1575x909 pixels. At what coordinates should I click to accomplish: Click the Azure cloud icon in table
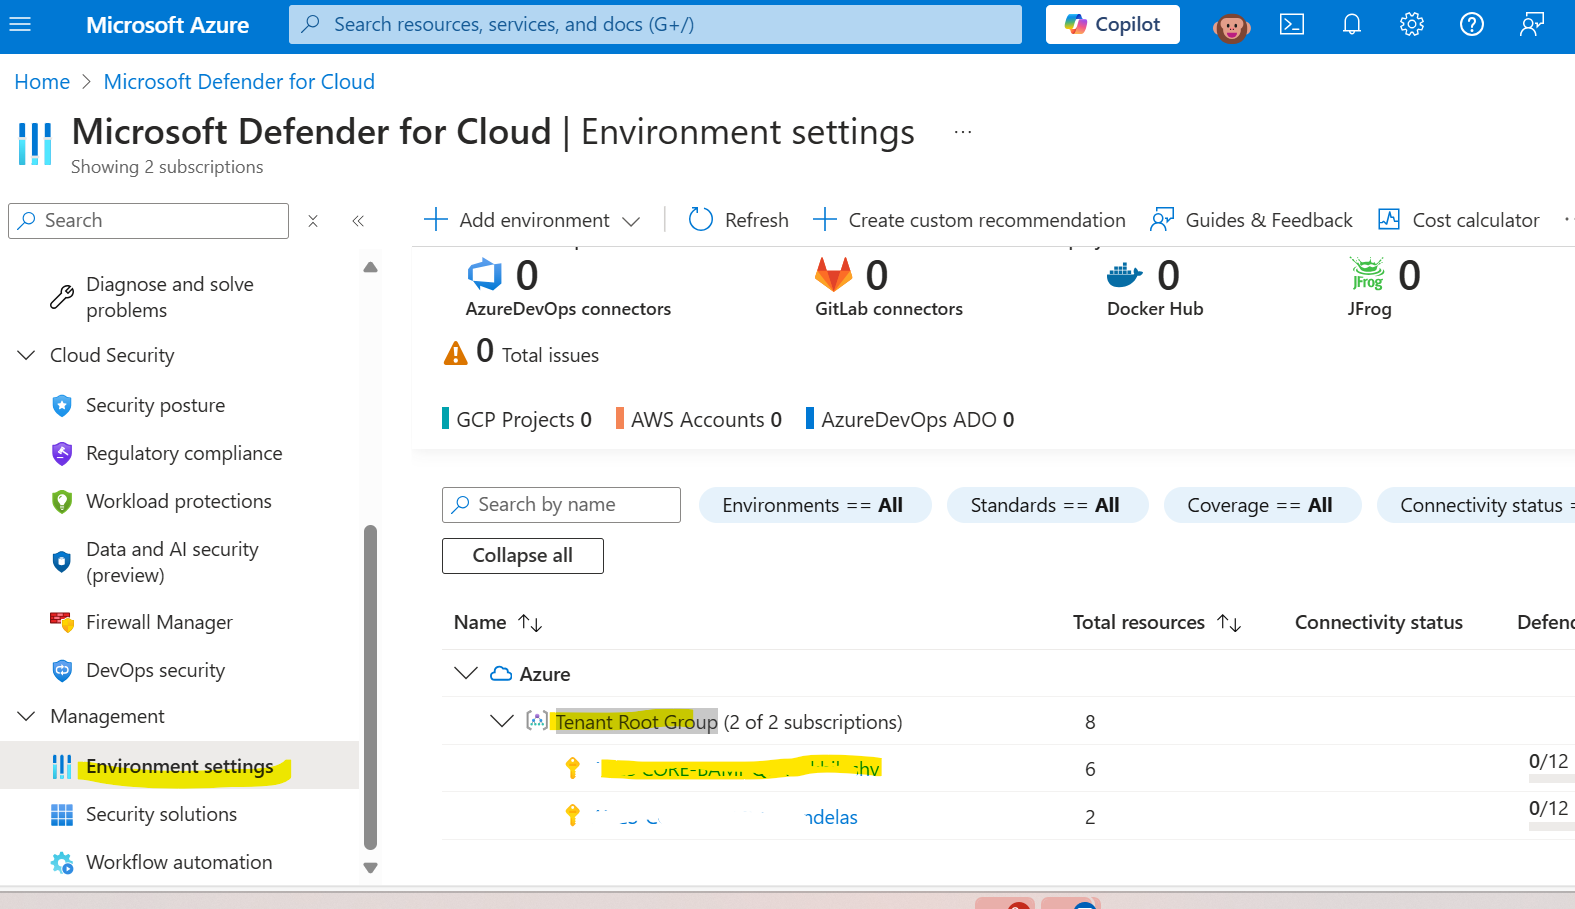(501, 674)
